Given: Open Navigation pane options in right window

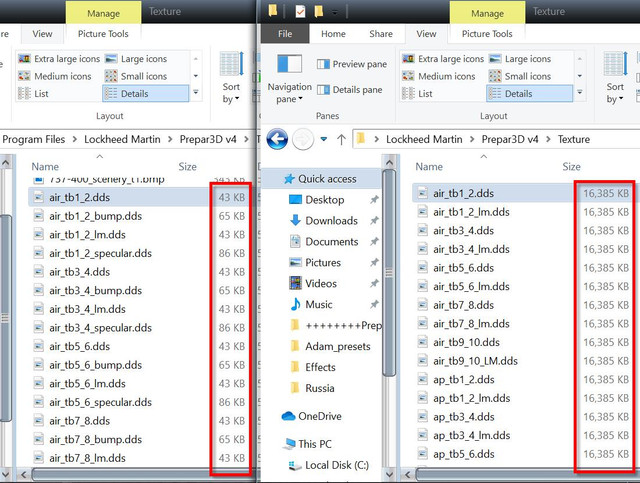Looking at the screenshot, I should 289,80.
